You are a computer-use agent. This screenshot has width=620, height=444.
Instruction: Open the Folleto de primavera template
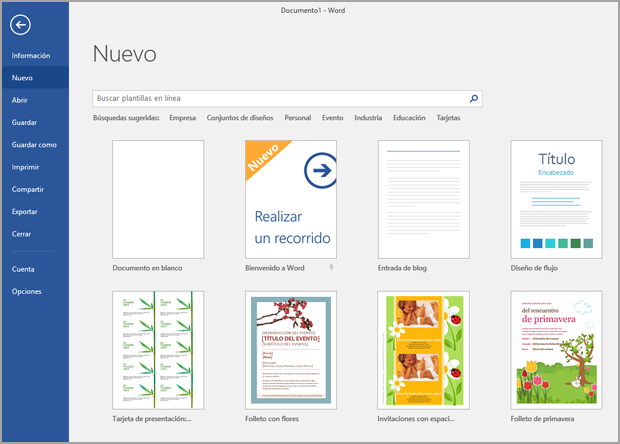(556, 350)
